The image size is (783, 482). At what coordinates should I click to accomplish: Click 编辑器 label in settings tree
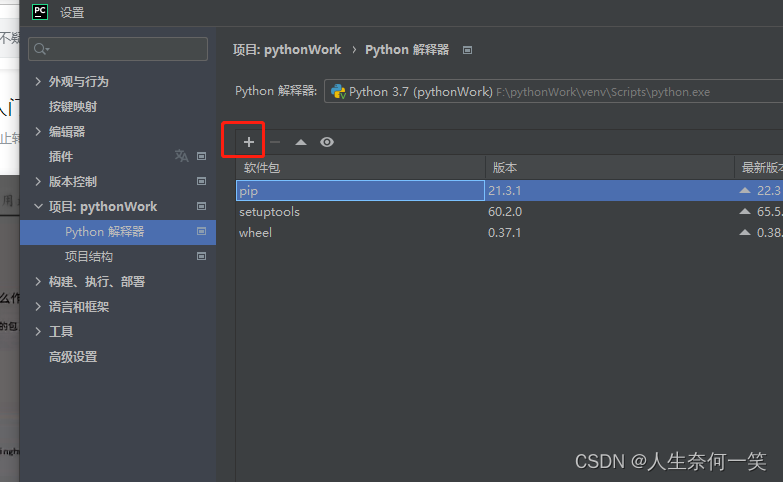67,131
